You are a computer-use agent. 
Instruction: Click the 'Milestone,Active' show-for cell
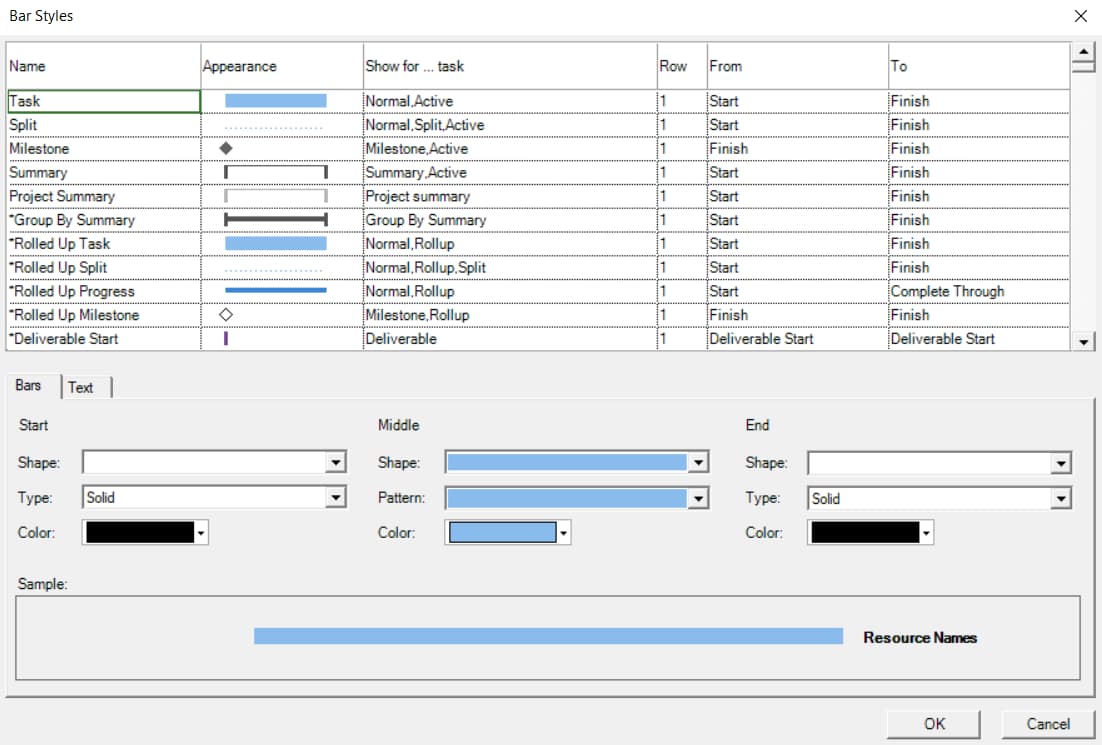510,149
